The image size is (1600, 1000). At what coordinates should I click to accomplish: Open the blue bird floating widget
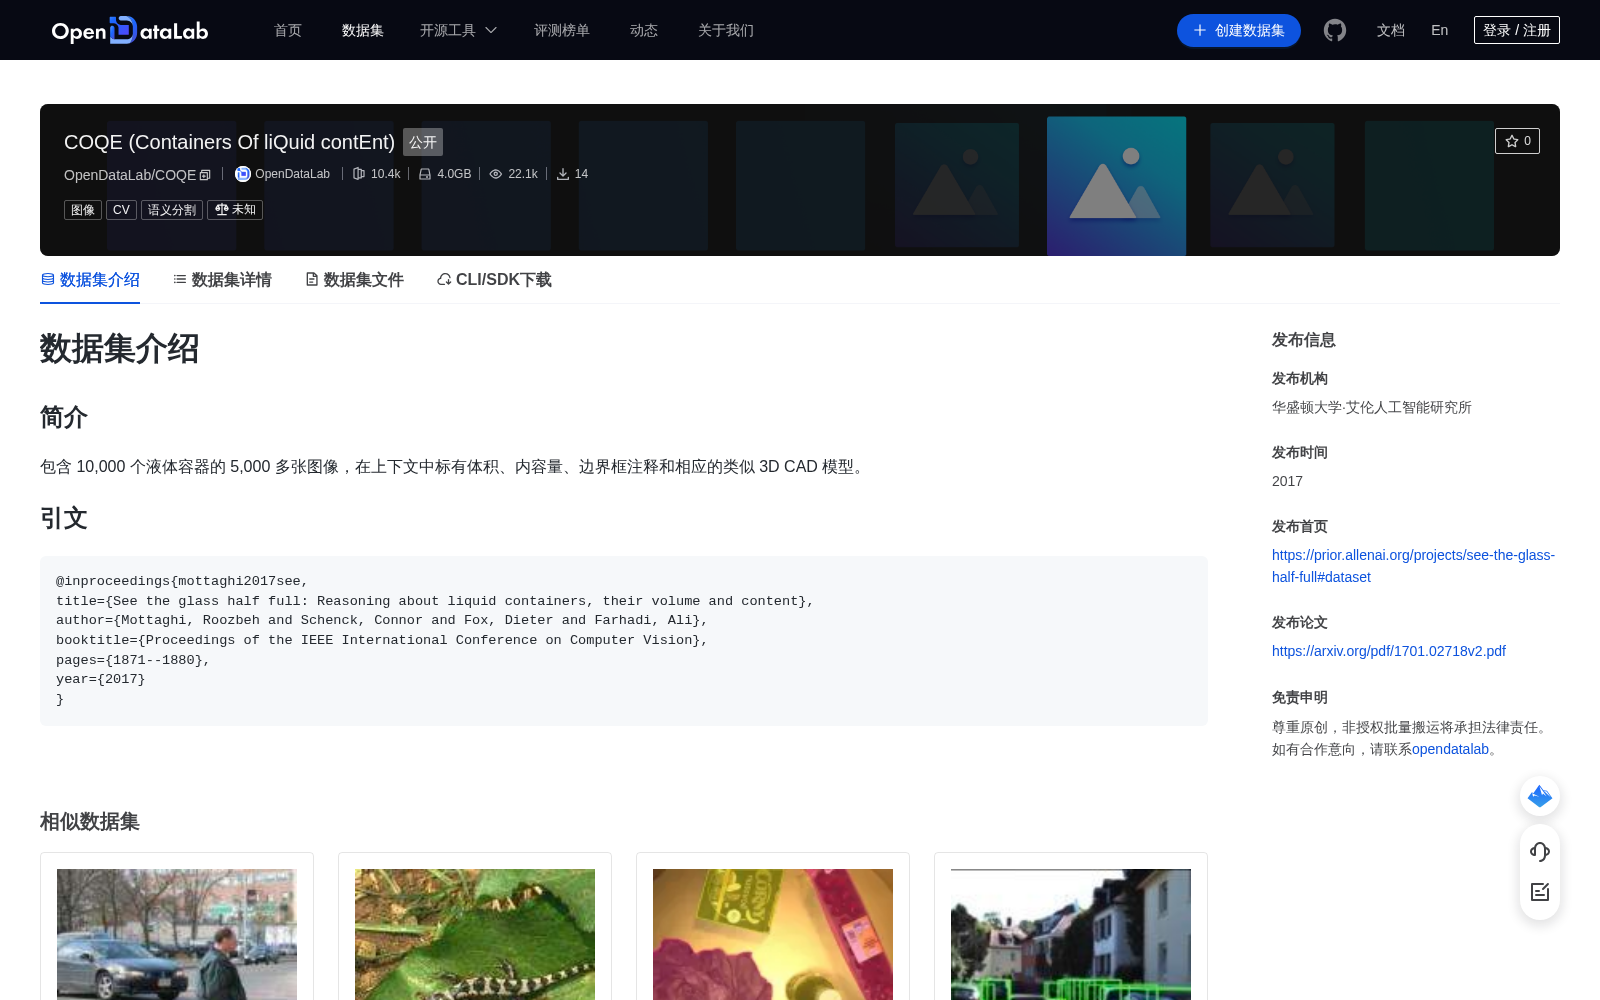(x=1540, y=796)
